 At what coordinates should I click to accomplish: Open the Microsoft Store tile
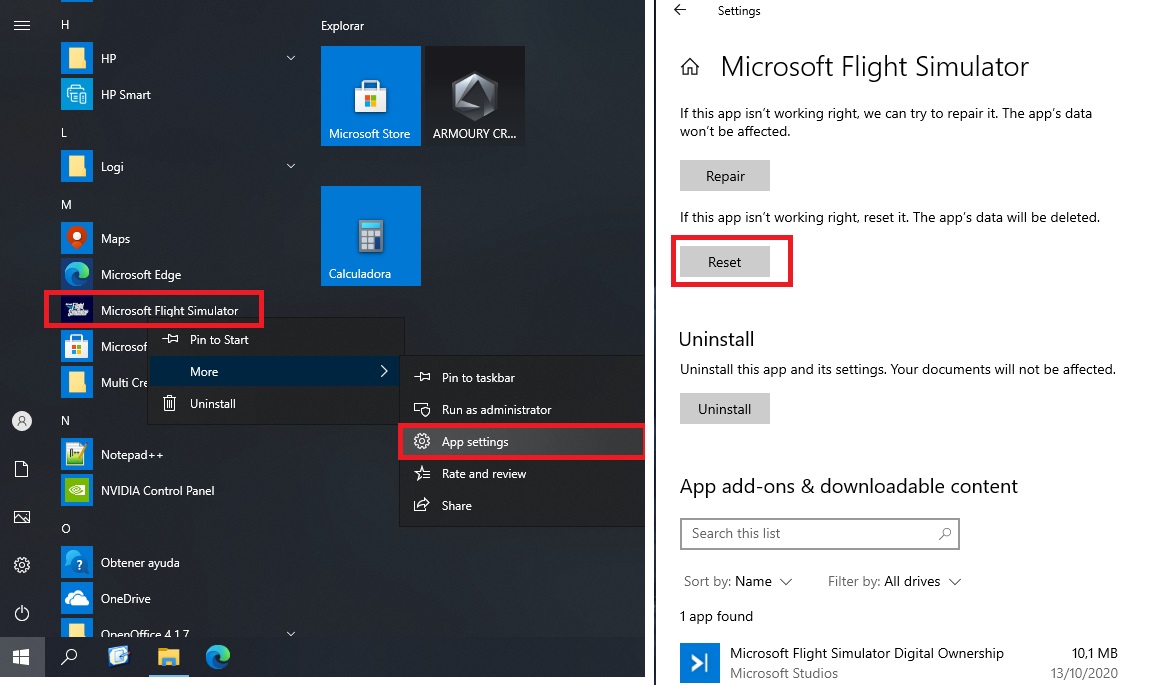click(x=370, y=96)
